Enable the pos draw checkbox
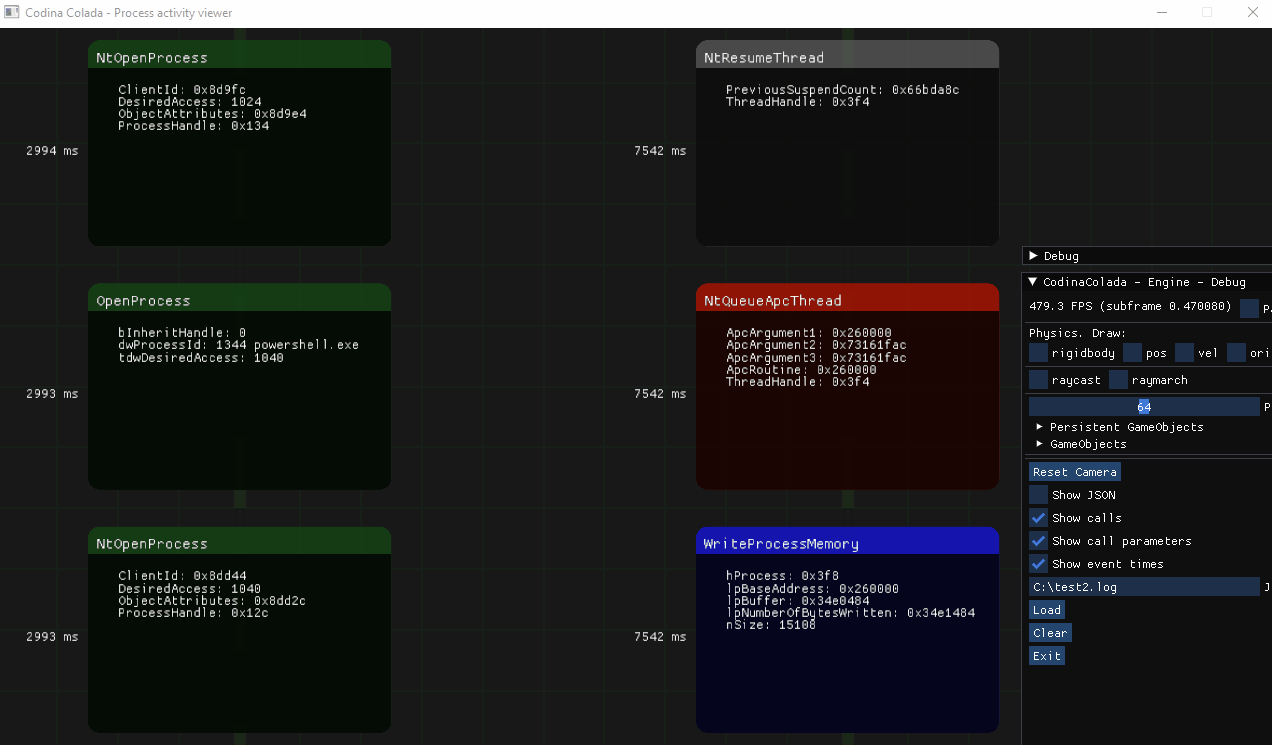 tap(1132, 353)
